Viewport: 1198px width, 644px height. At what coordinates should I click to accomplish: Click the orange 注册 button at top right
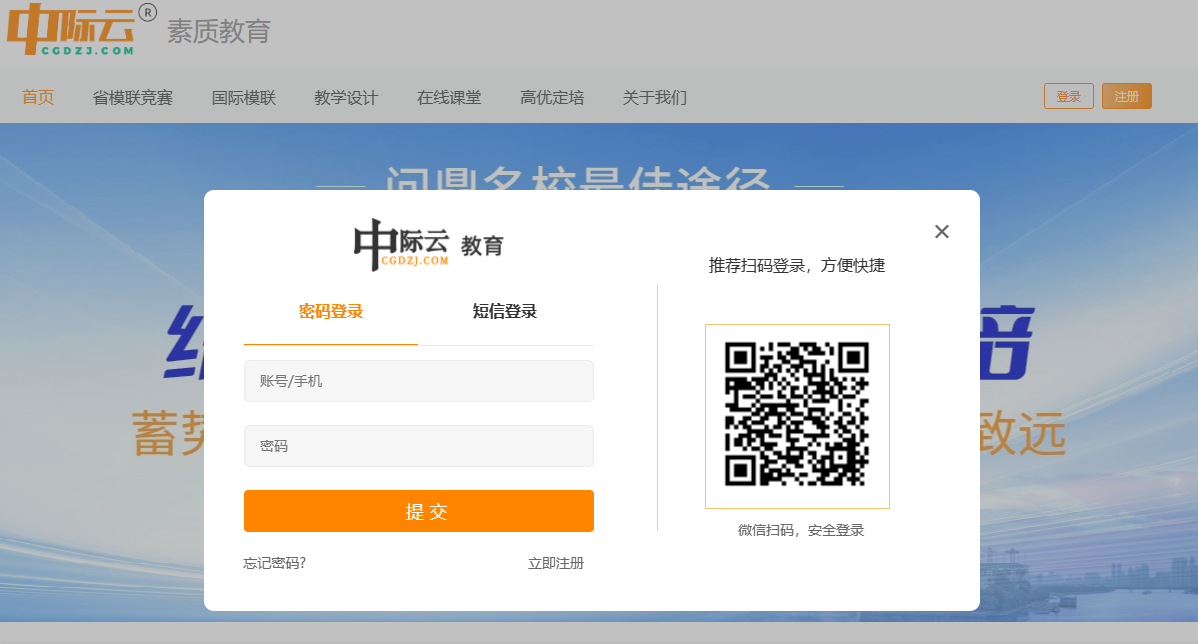click(1126, 95)
